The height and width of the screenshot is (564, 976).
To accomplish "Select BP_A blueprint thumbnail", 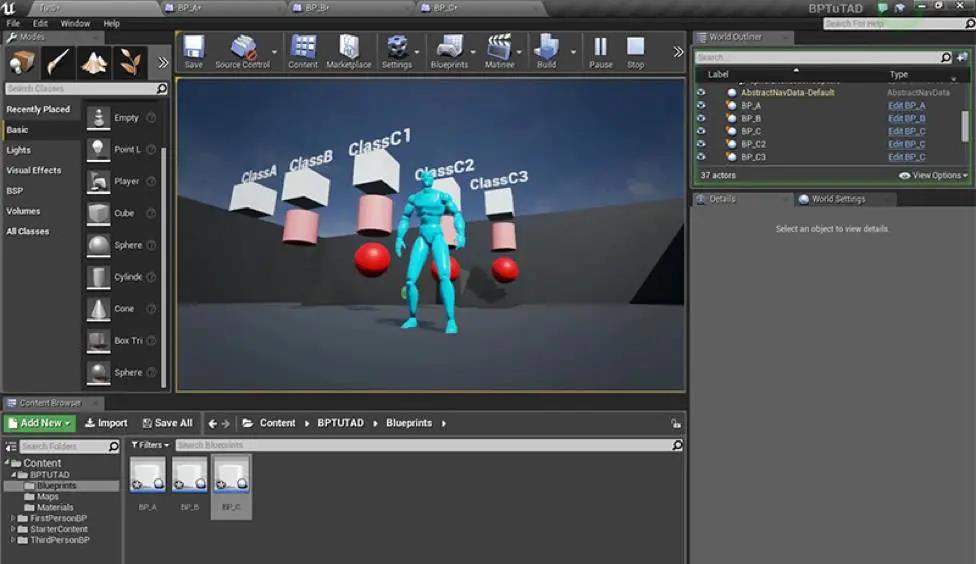I will [148, 474].
